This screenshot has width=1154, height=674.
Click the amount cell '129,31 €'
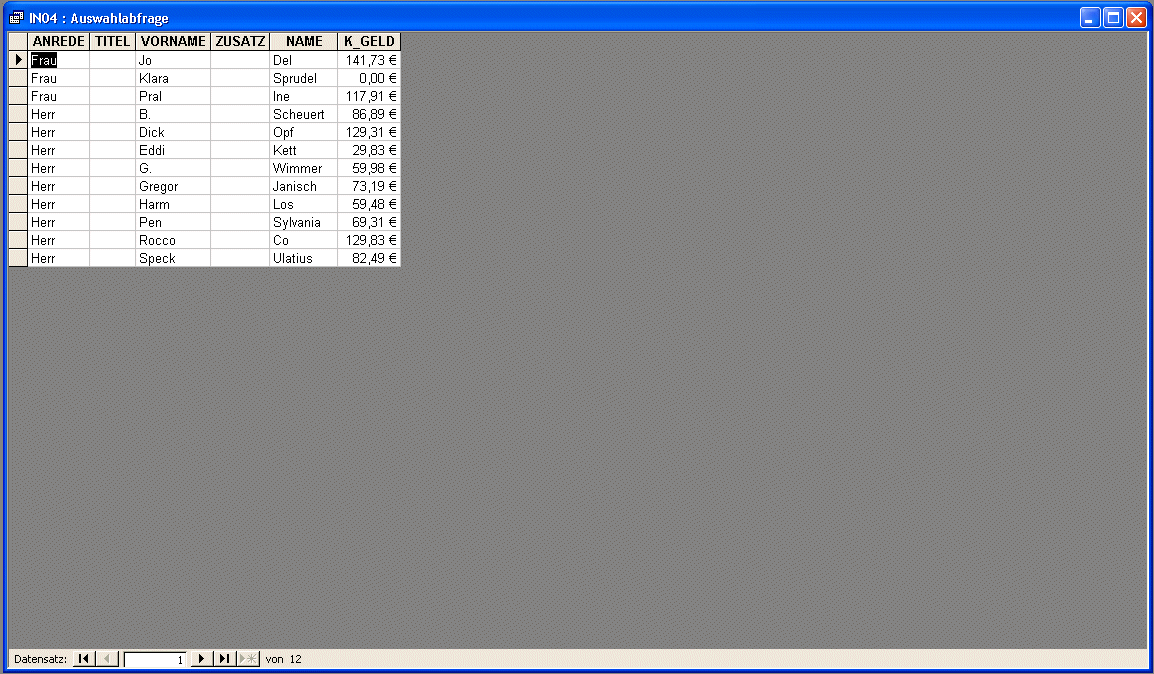click(369, 132)
